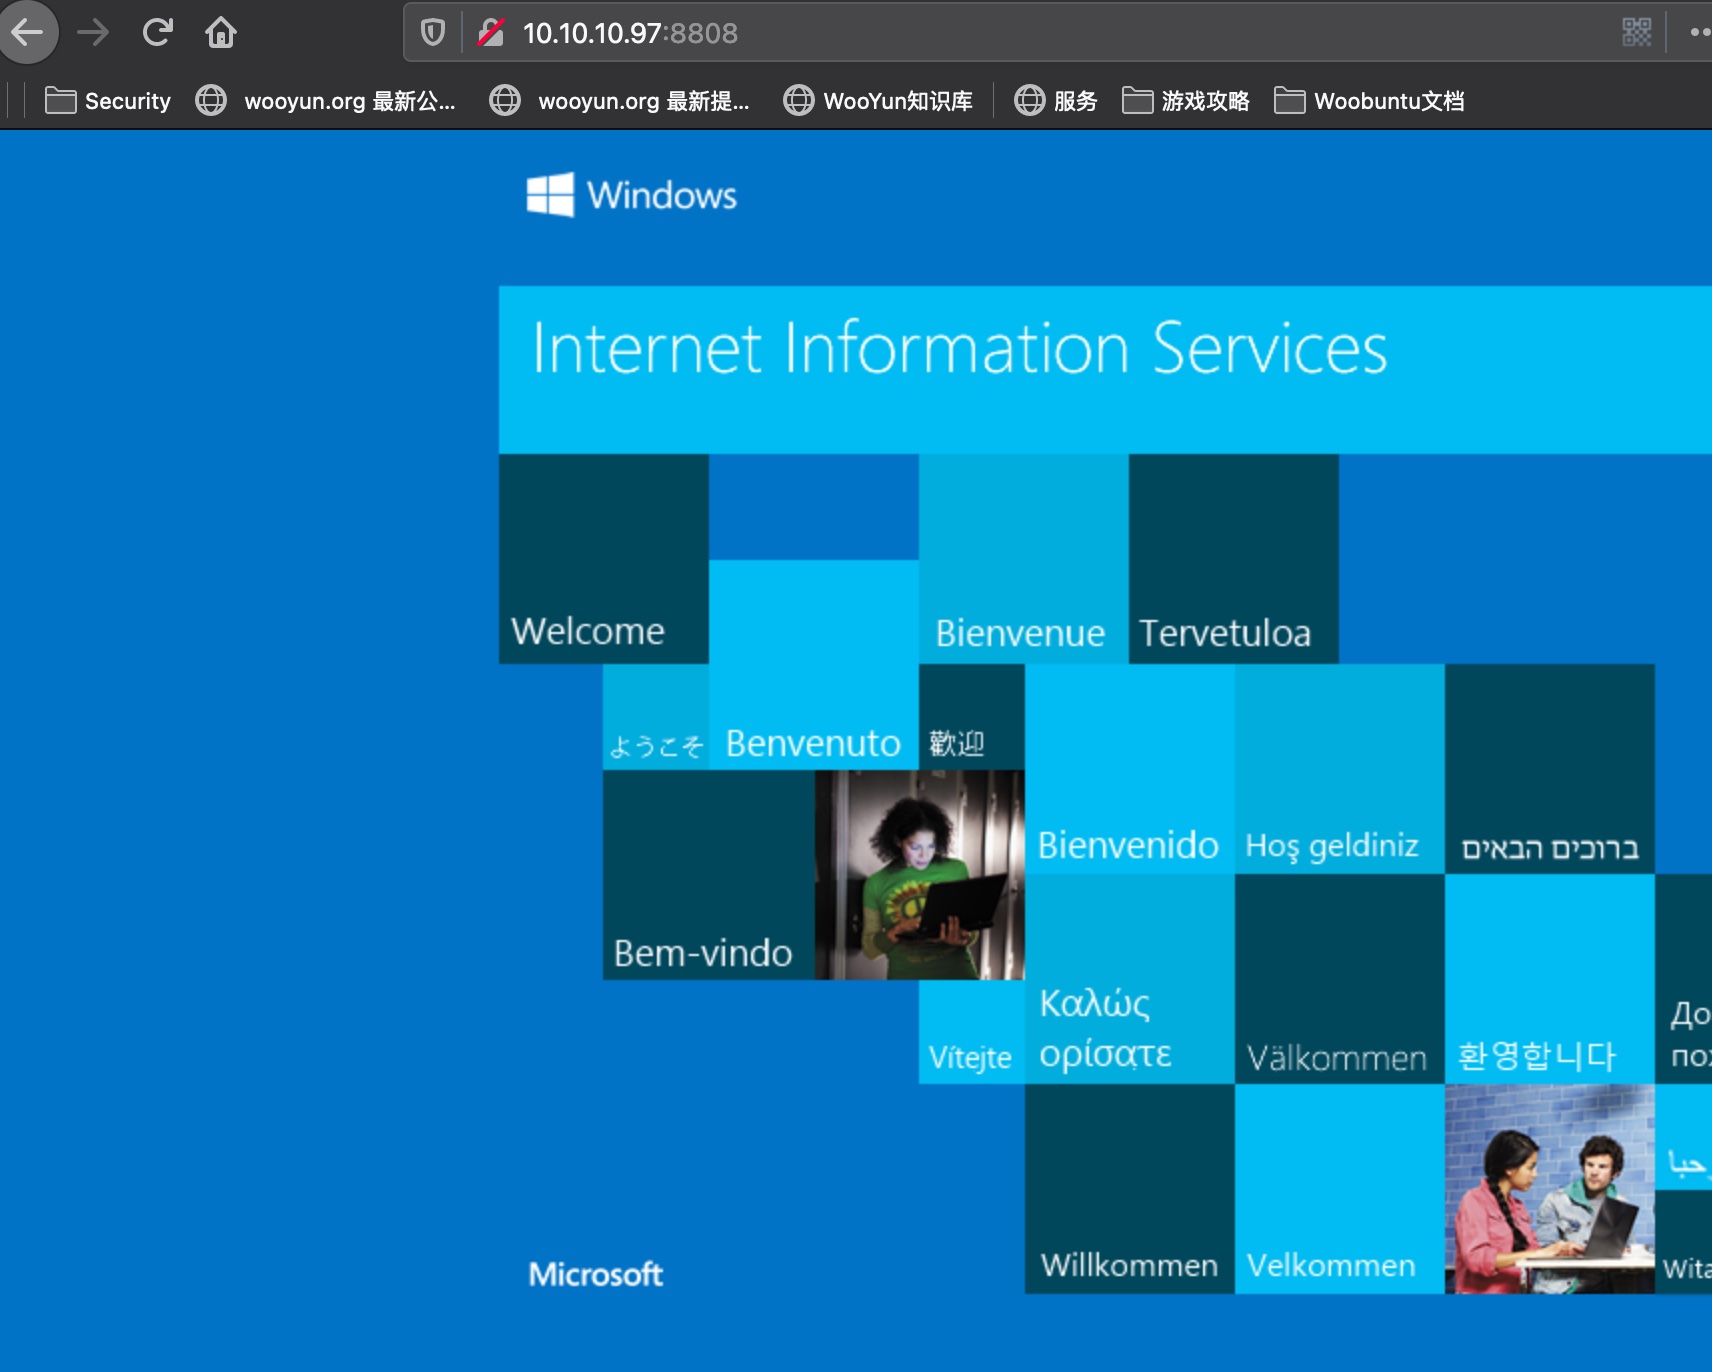
Task: Reload the current page
Action: pyautogui.click(x=158, y=33)
